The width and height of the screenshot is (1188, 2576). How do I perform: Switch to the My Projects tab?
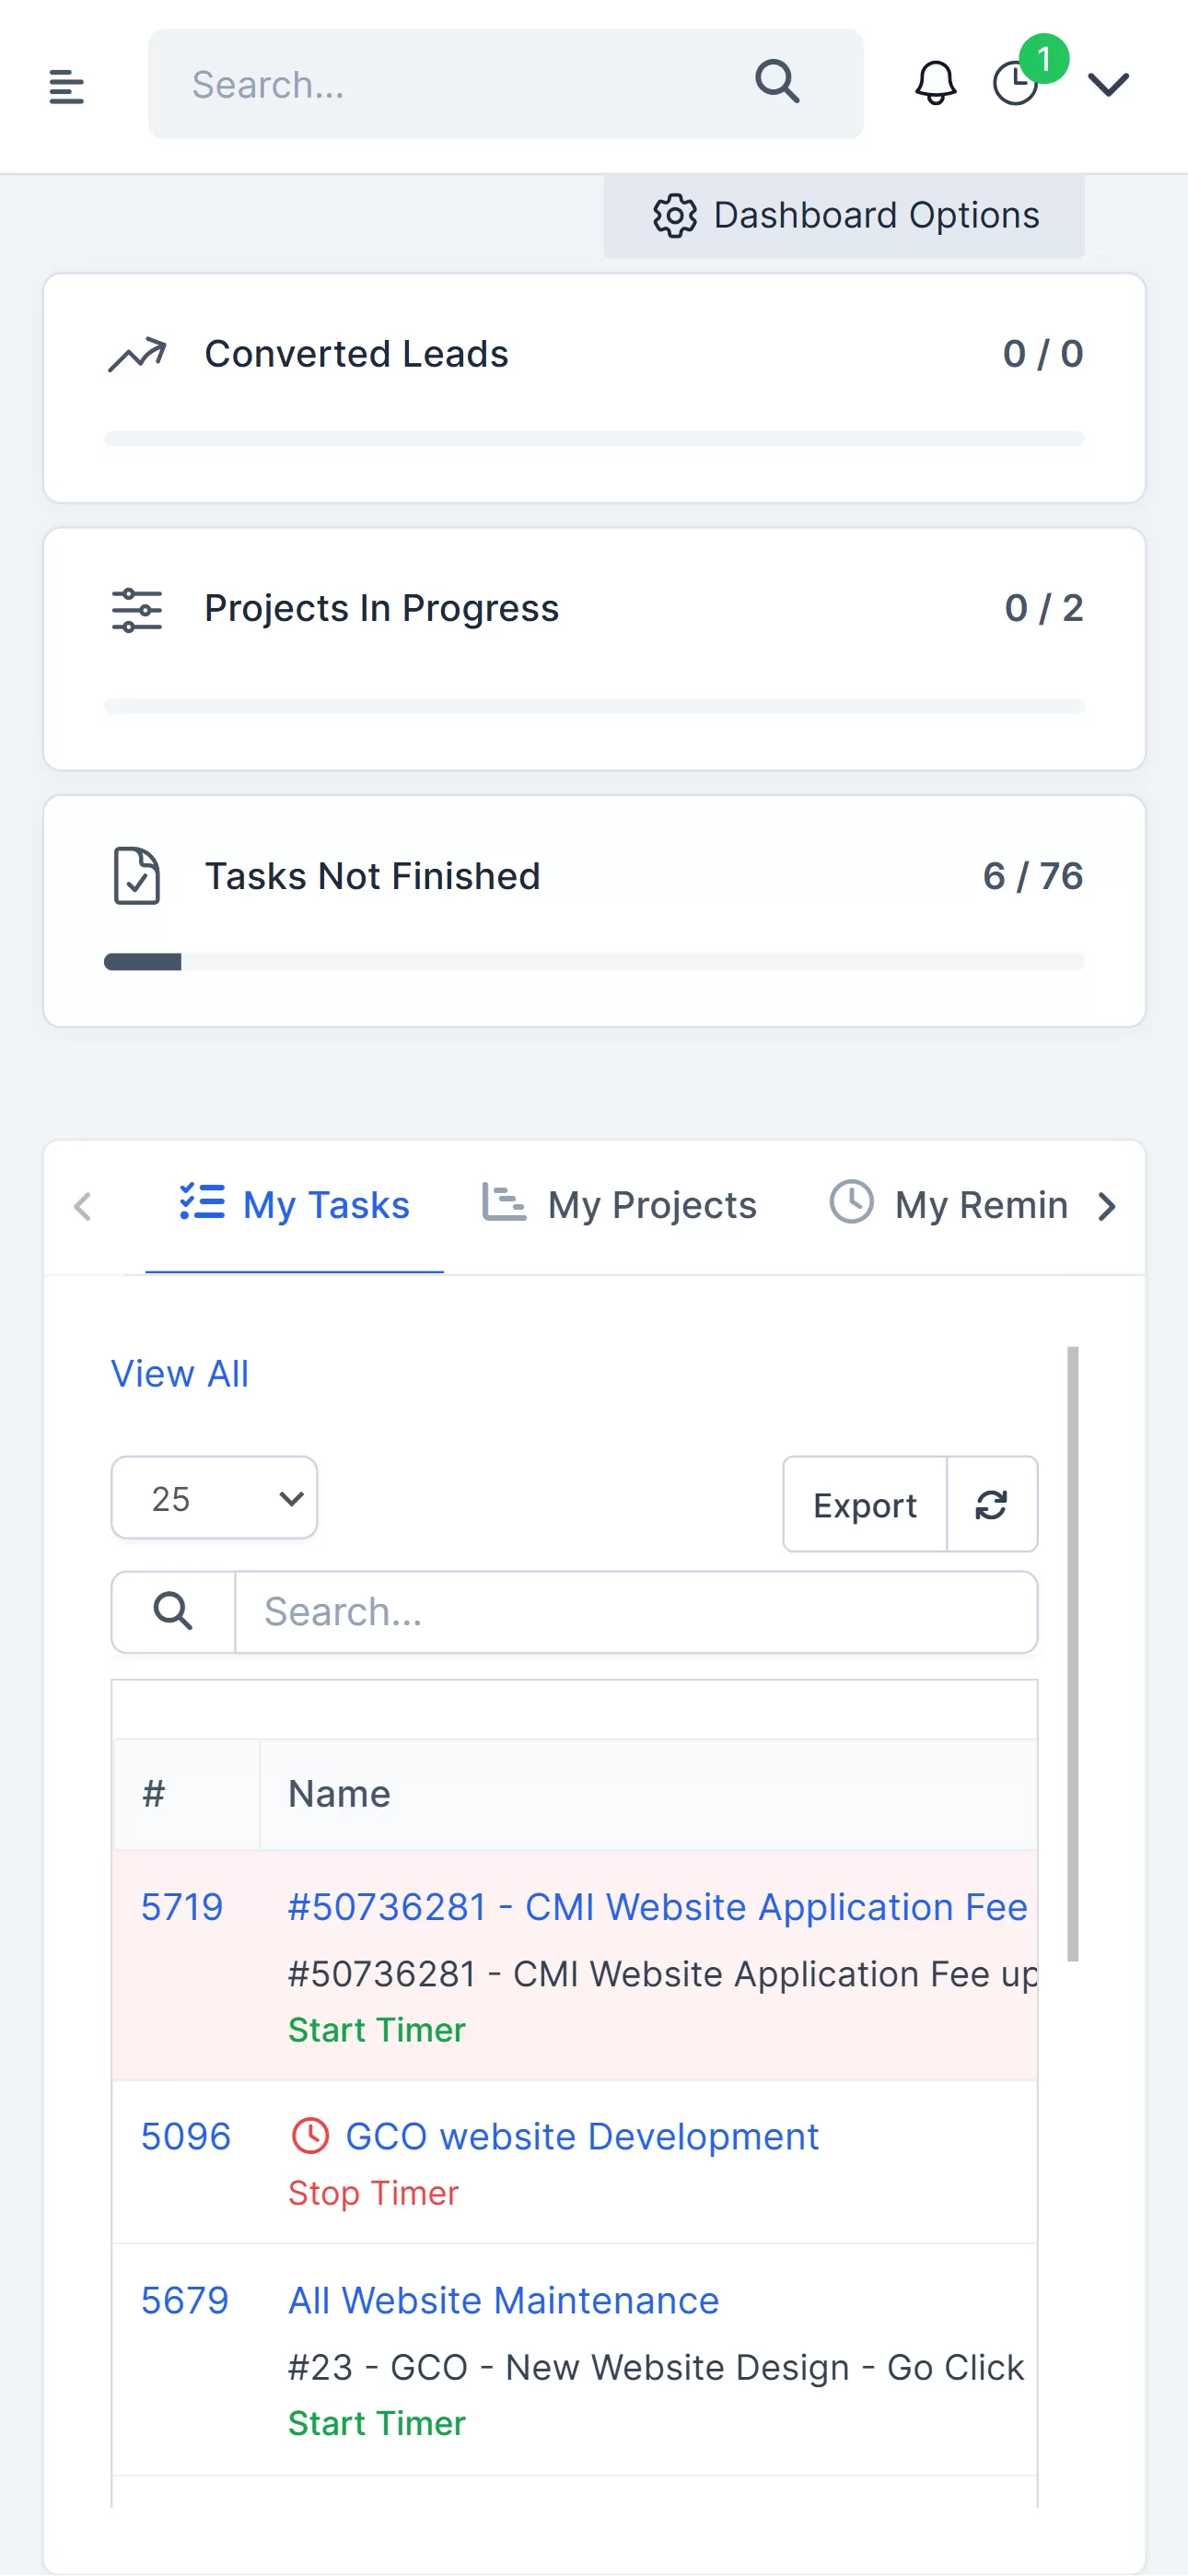pos(619,1205)
